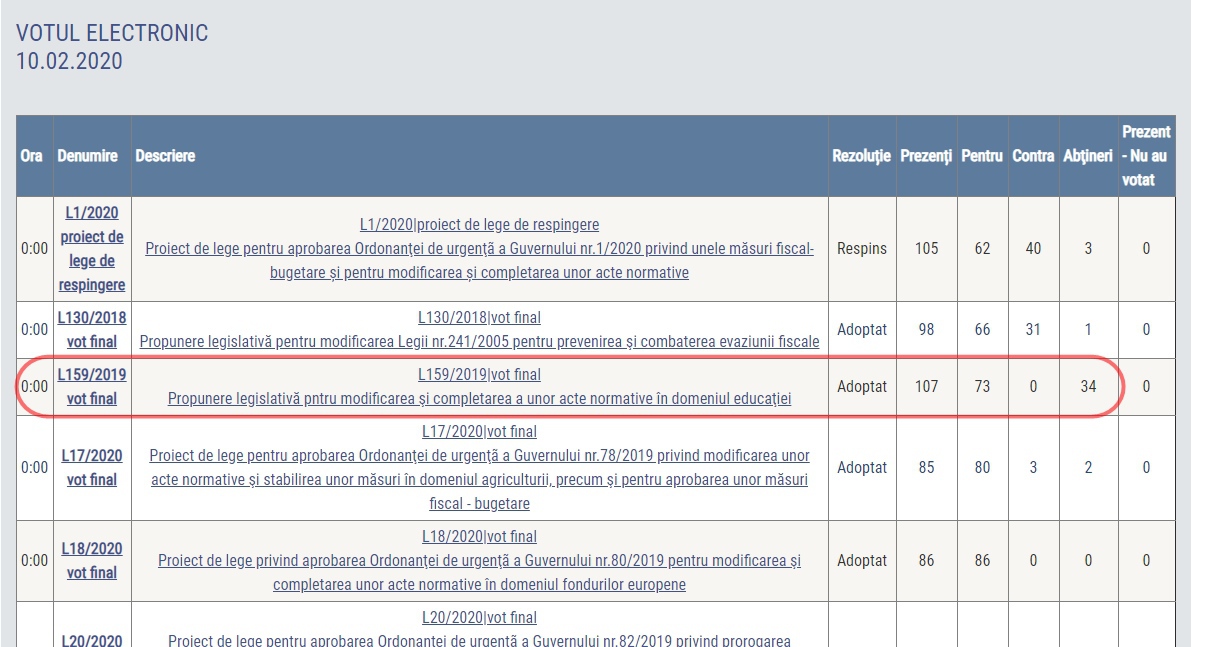The height and width of the screenshot is (647, 1207).
Task: Click the Respins resolution cell for L1/2020
Action: [x=862, y=249]
